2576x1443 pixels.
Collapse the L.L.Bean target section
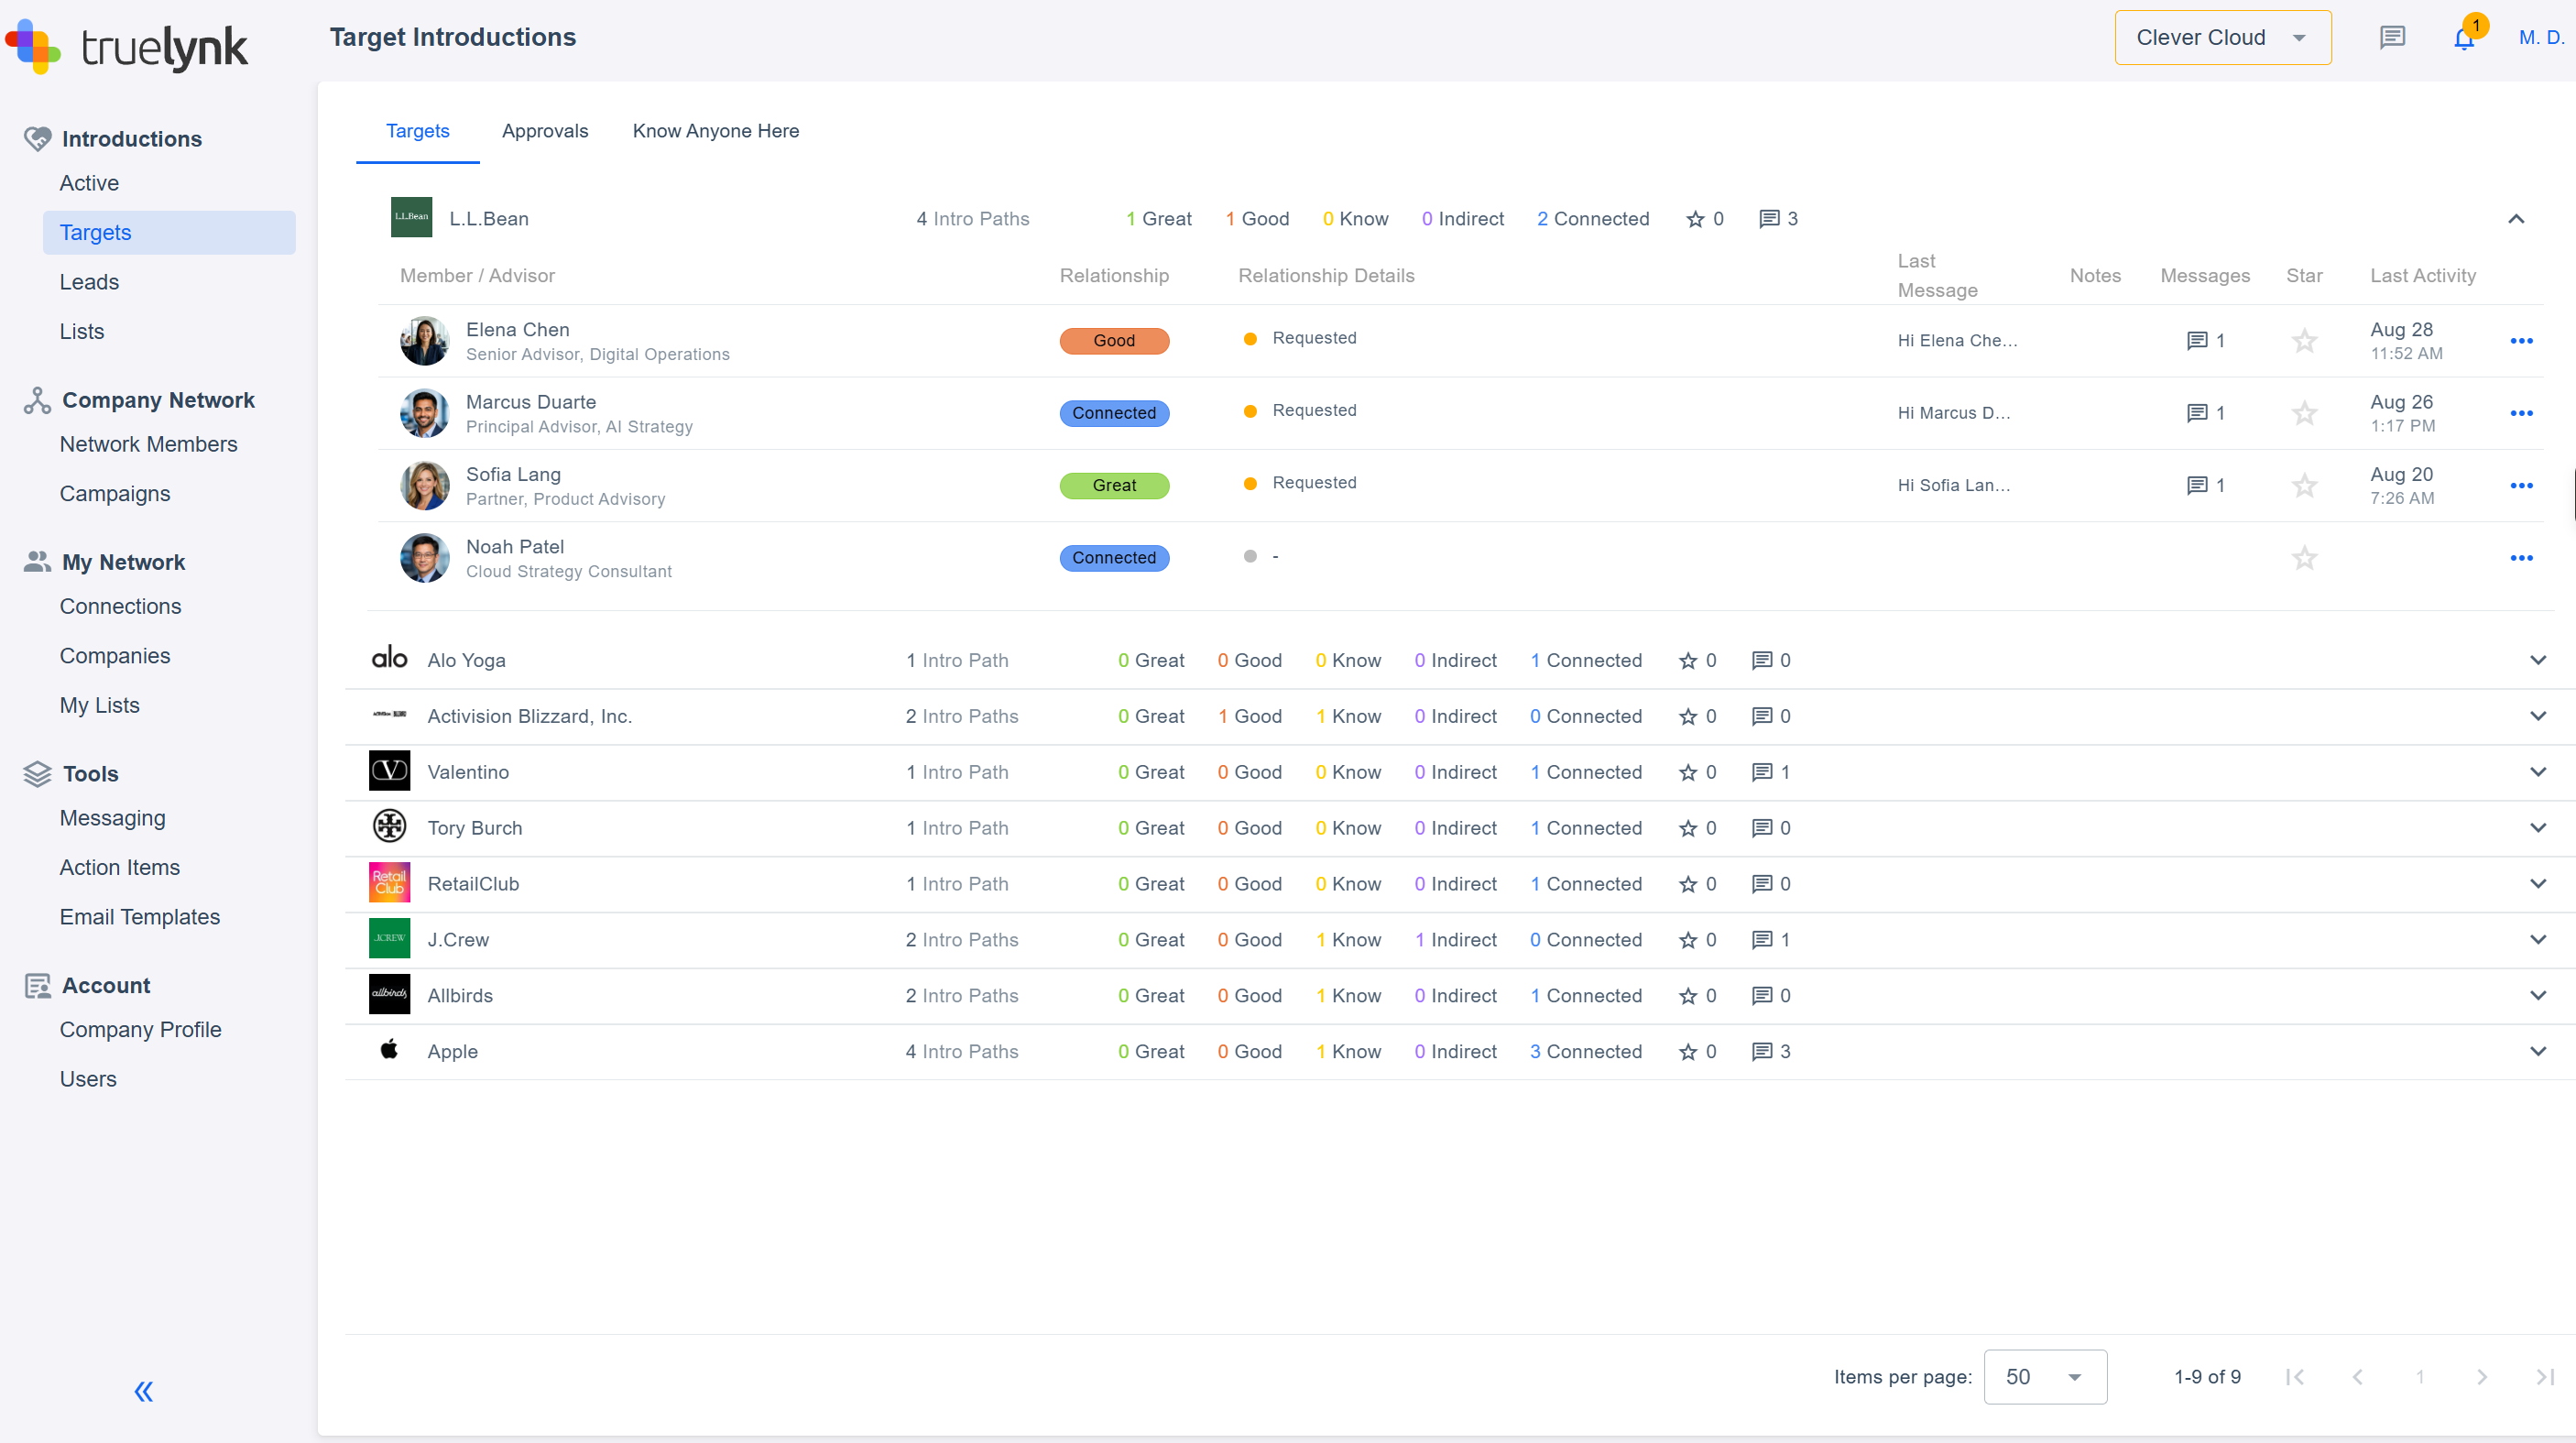click(x=2516, y=219)
